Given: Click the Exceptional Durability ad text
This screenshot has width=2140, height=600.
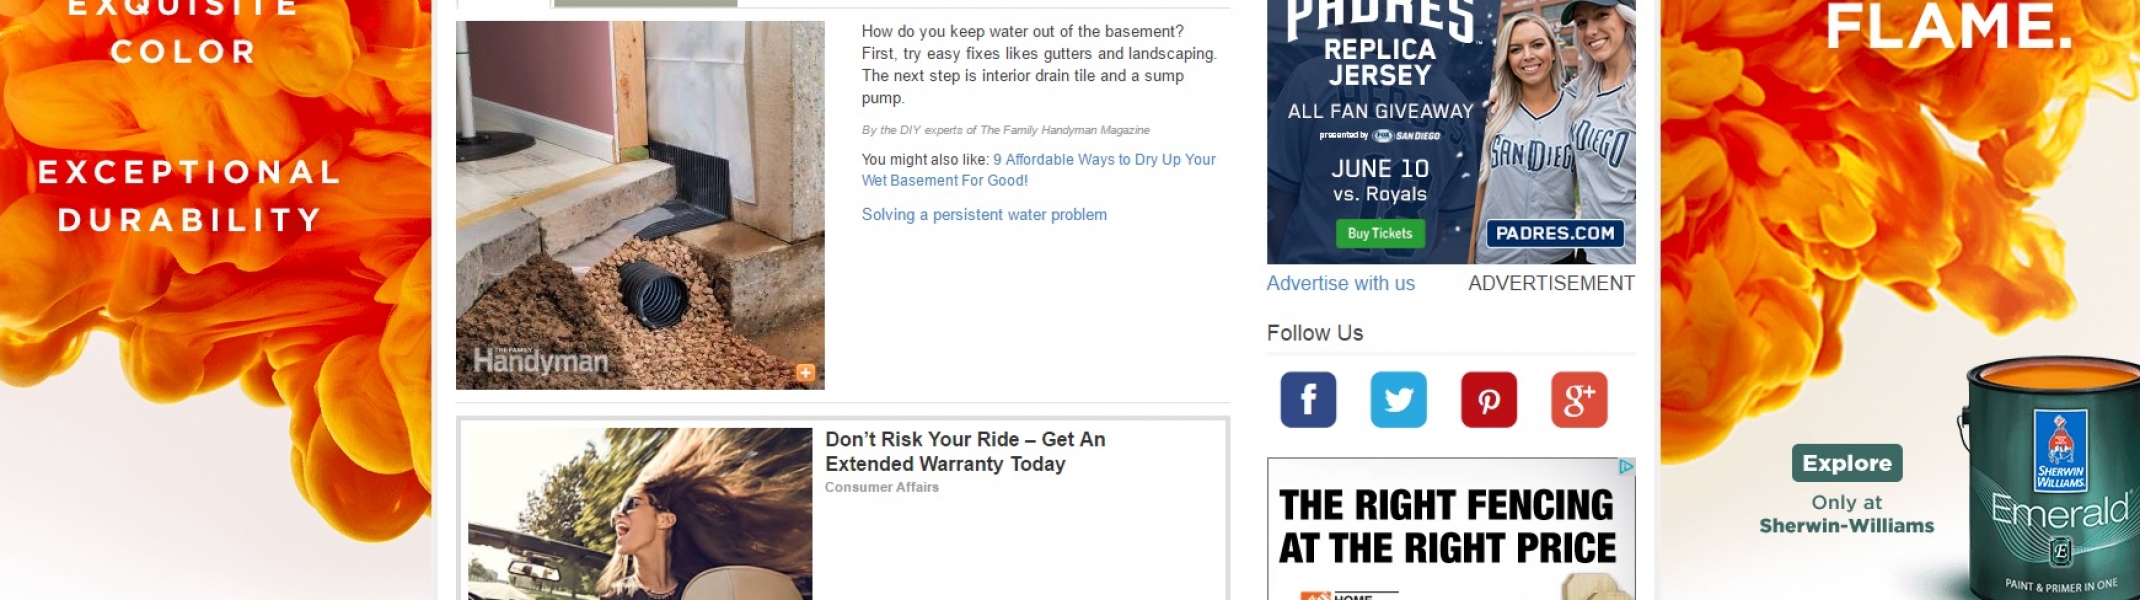Looking at the screenshot, I should tap(190, 196).
